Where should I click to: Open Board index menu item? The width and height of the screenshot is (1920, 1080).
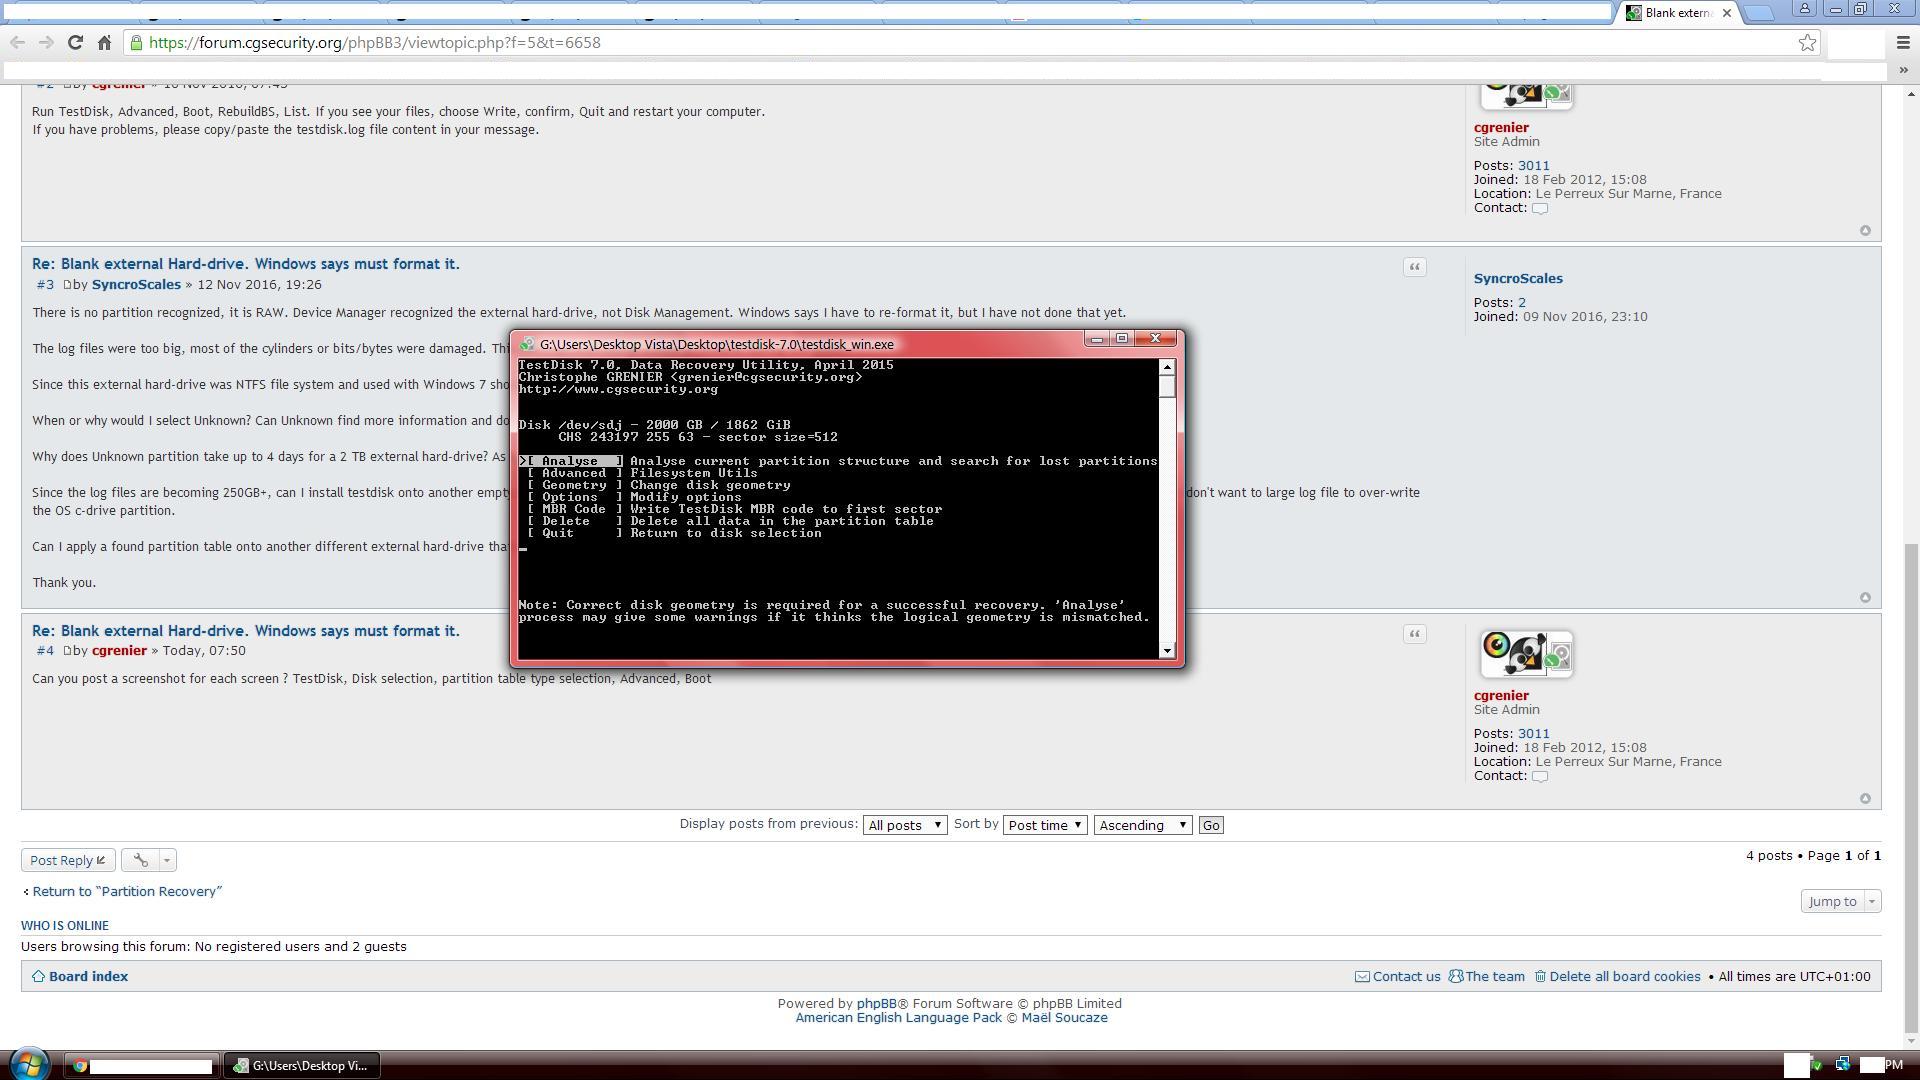coord(88,976)
